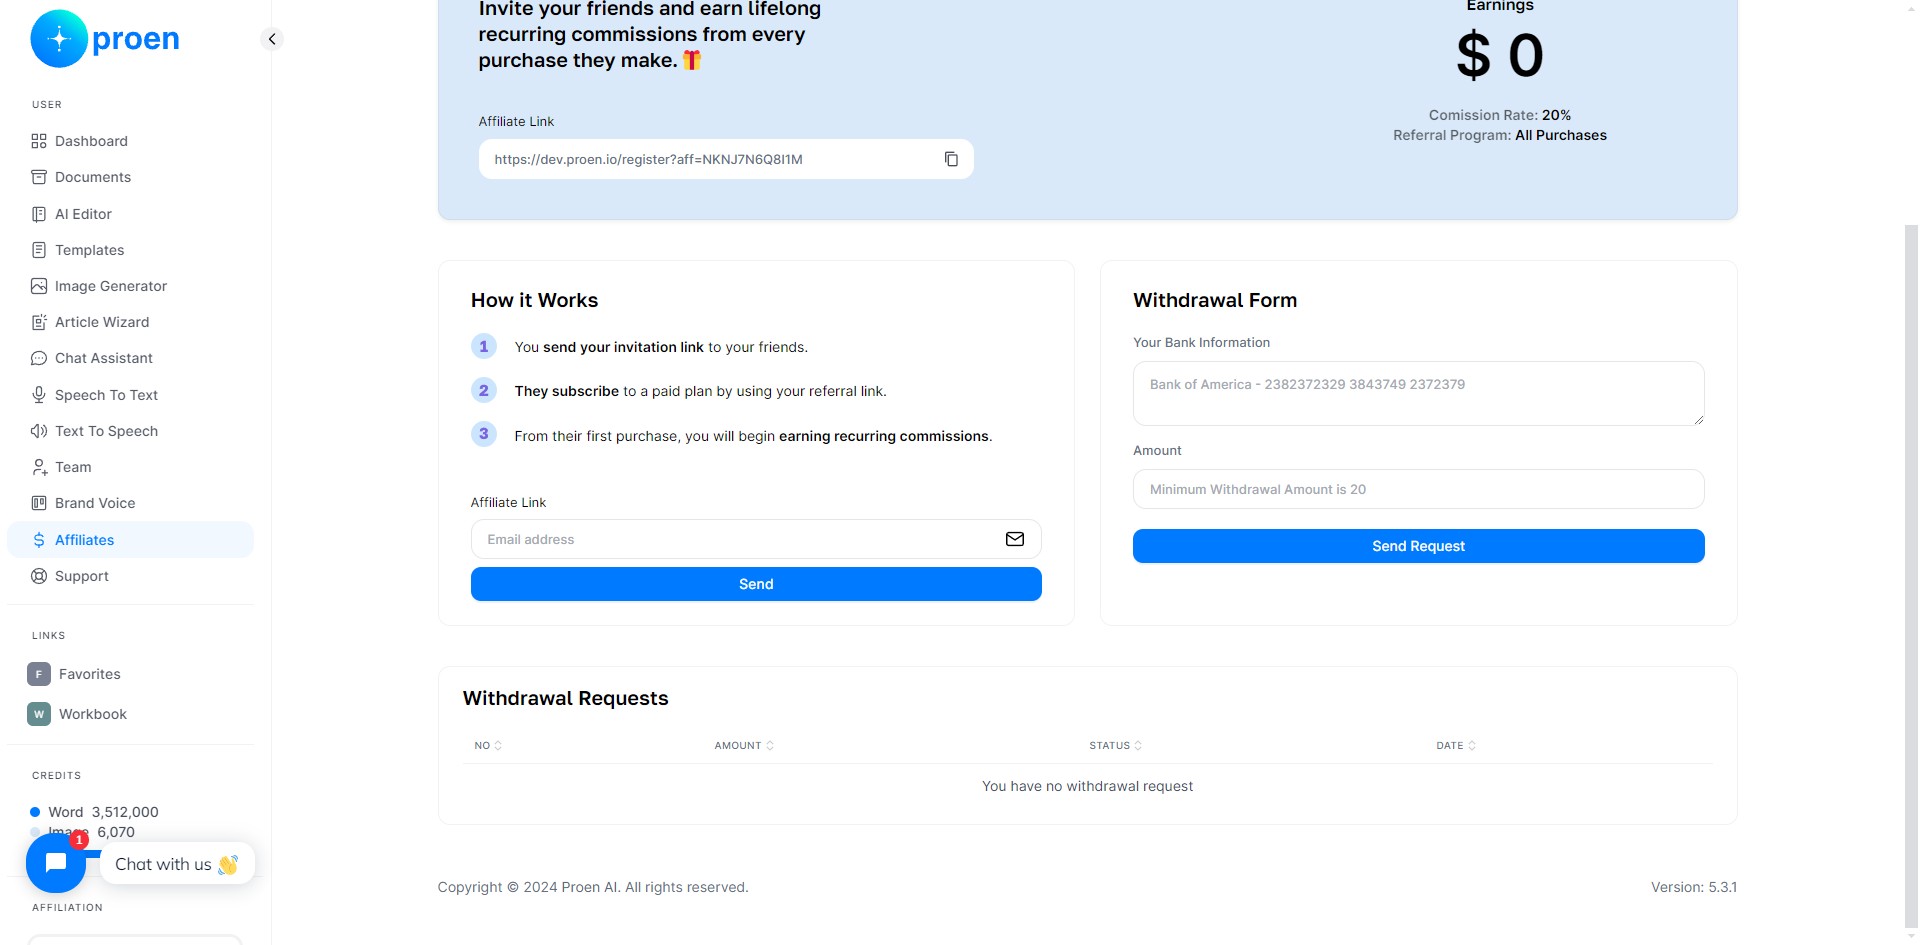Viewport: 1920px width, 945px height.
Task: Click the AI Editor icon
Action: click(39, 214)
